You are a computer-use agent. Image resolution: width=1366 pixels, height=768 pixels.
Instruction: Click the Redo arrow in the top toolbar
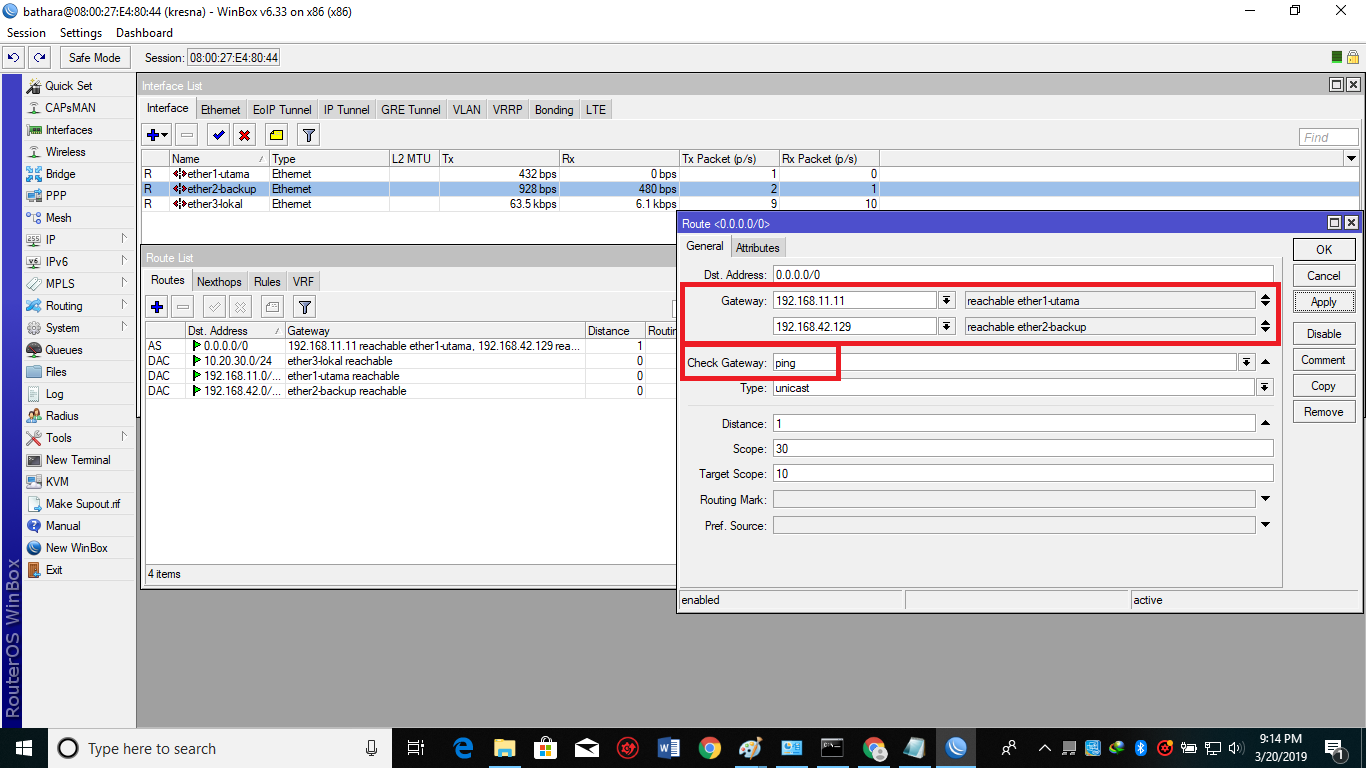[x=39, y=58]
